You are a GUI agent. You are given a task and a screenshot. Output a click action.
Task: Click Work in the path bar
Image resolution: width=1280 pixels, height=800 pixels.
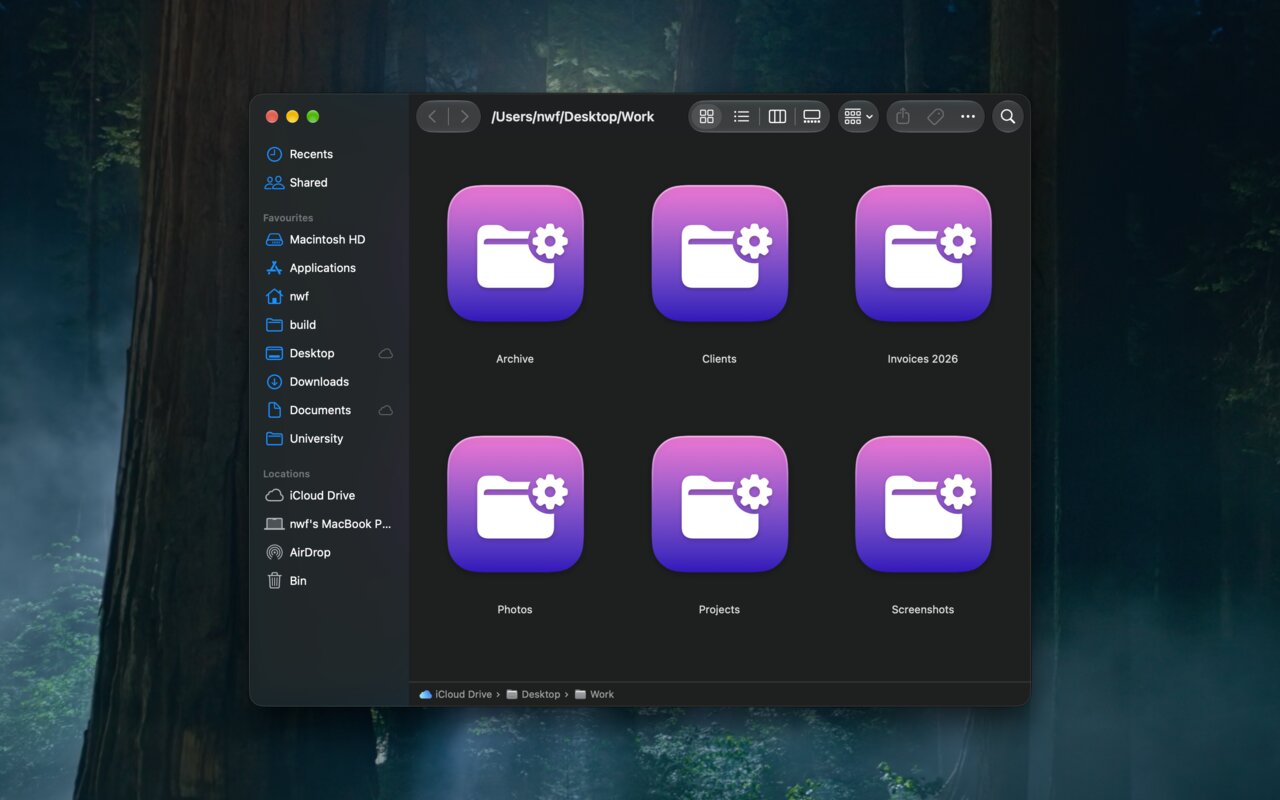point(595,694)
